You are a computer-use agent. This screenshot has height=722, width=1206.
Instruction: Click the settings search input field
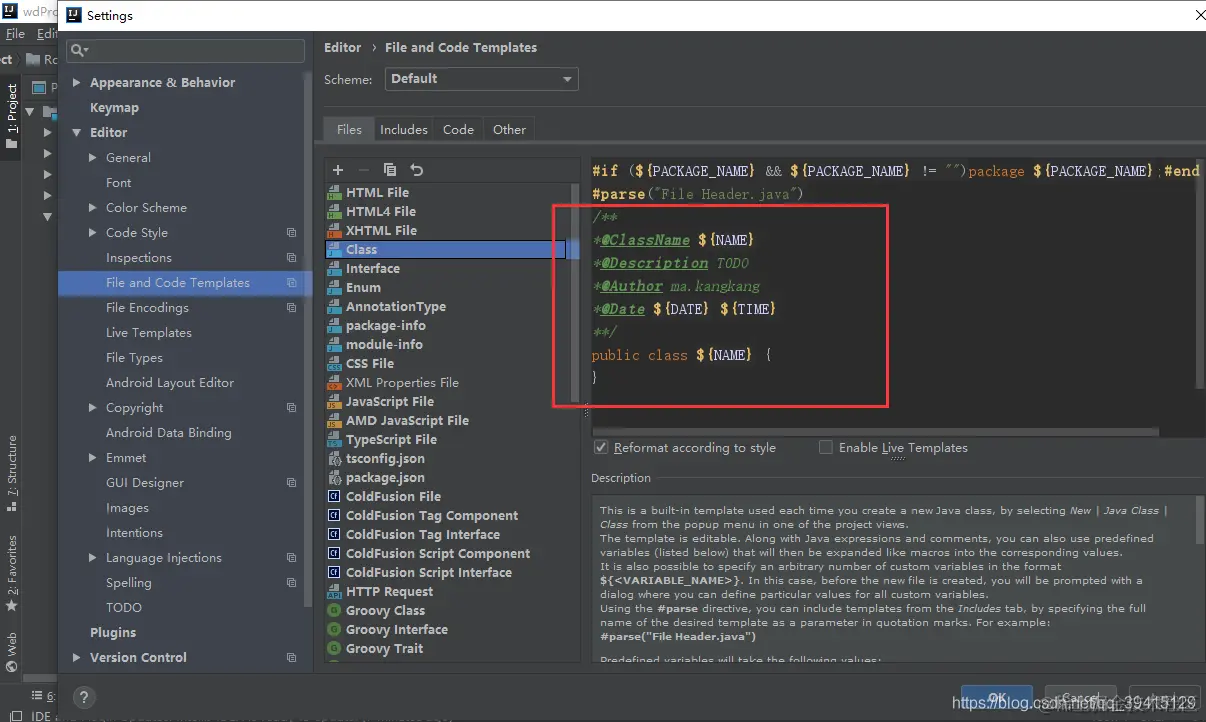point(185,50)
